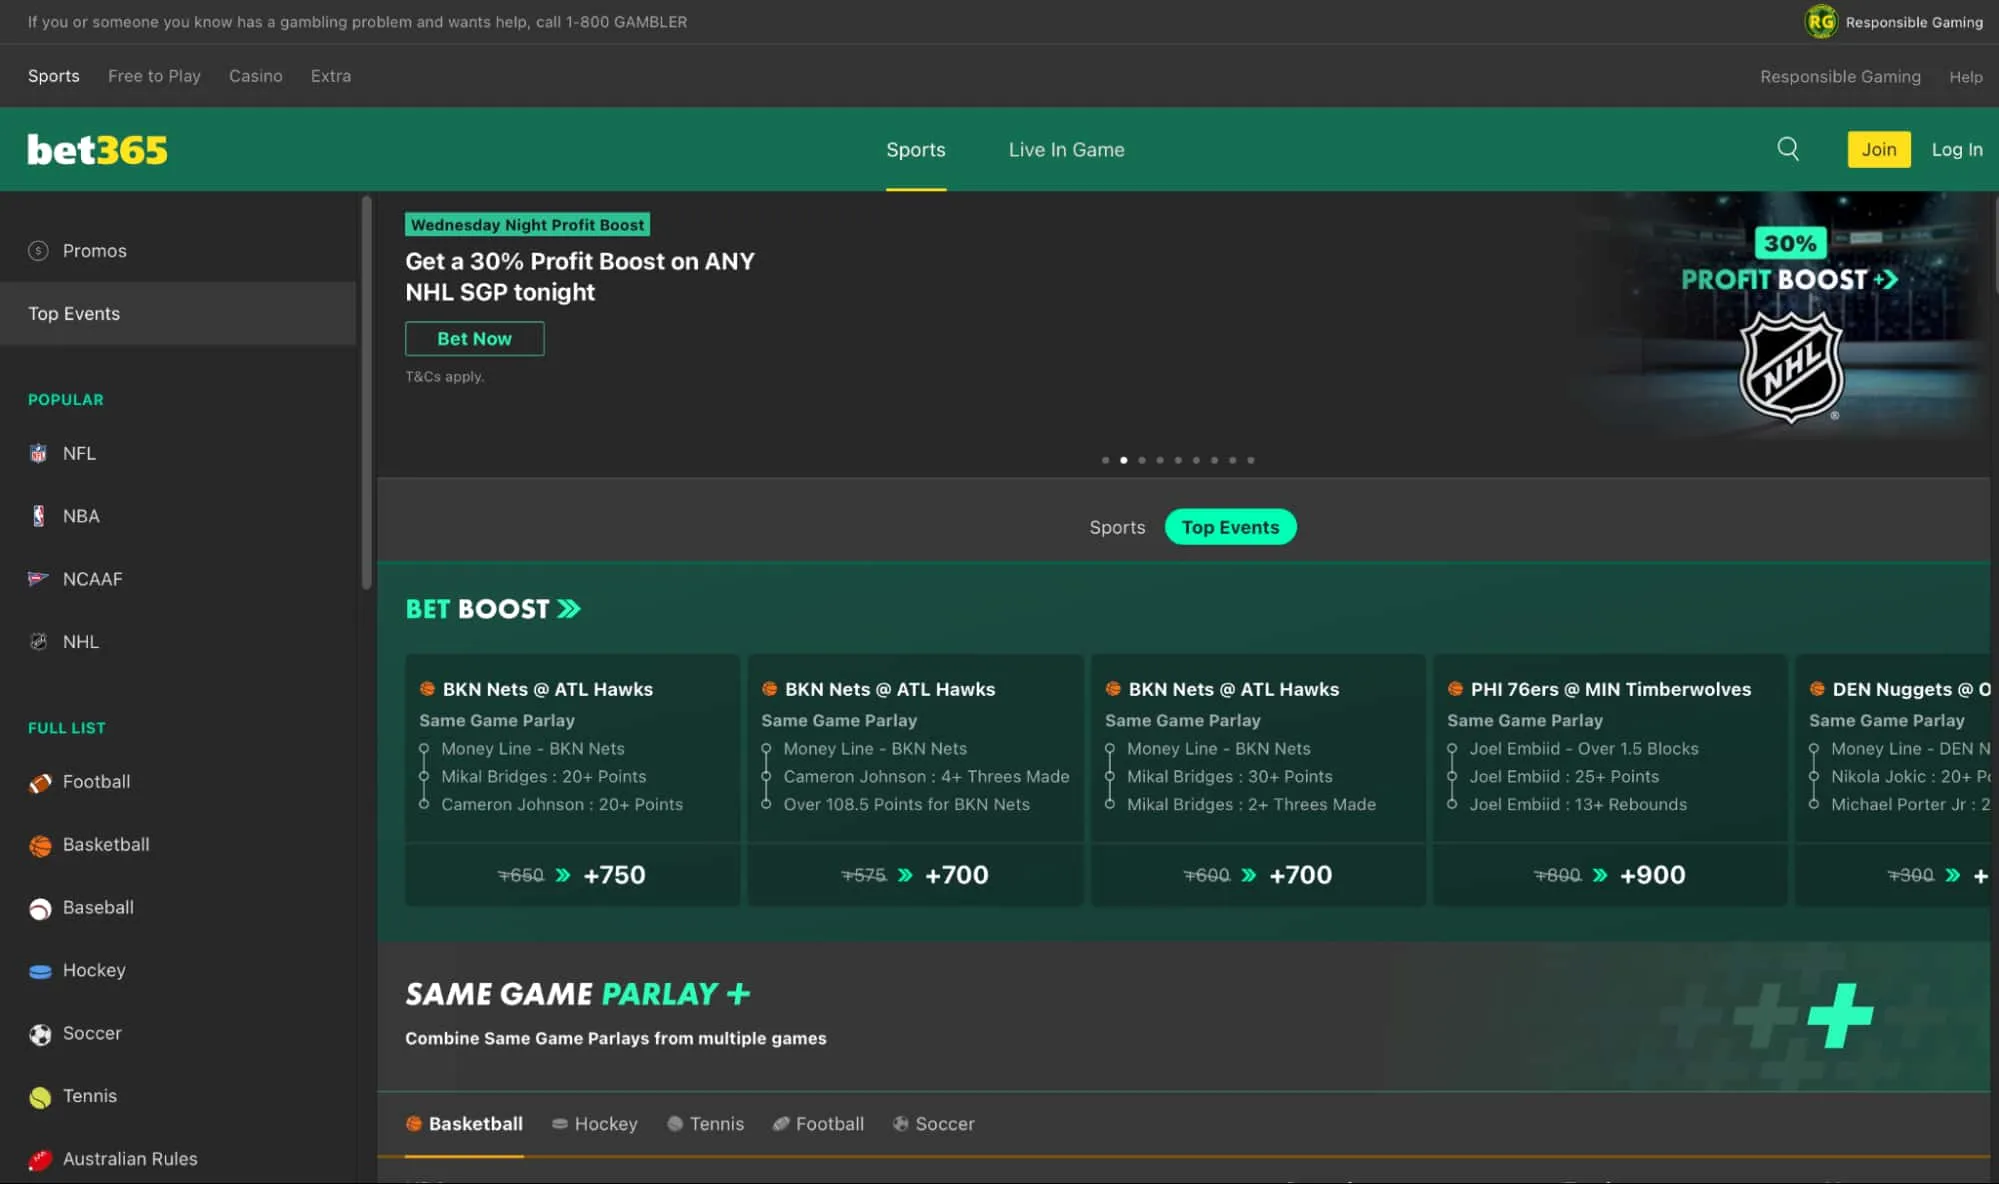
Task: Click the NBA logo icon
Action: 38,516
